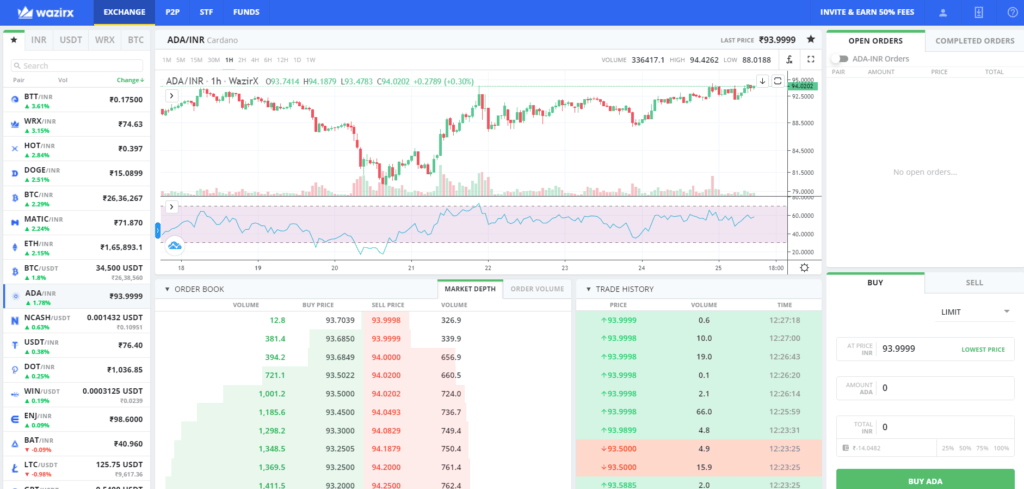Go to the P2P section

point(172,12)
